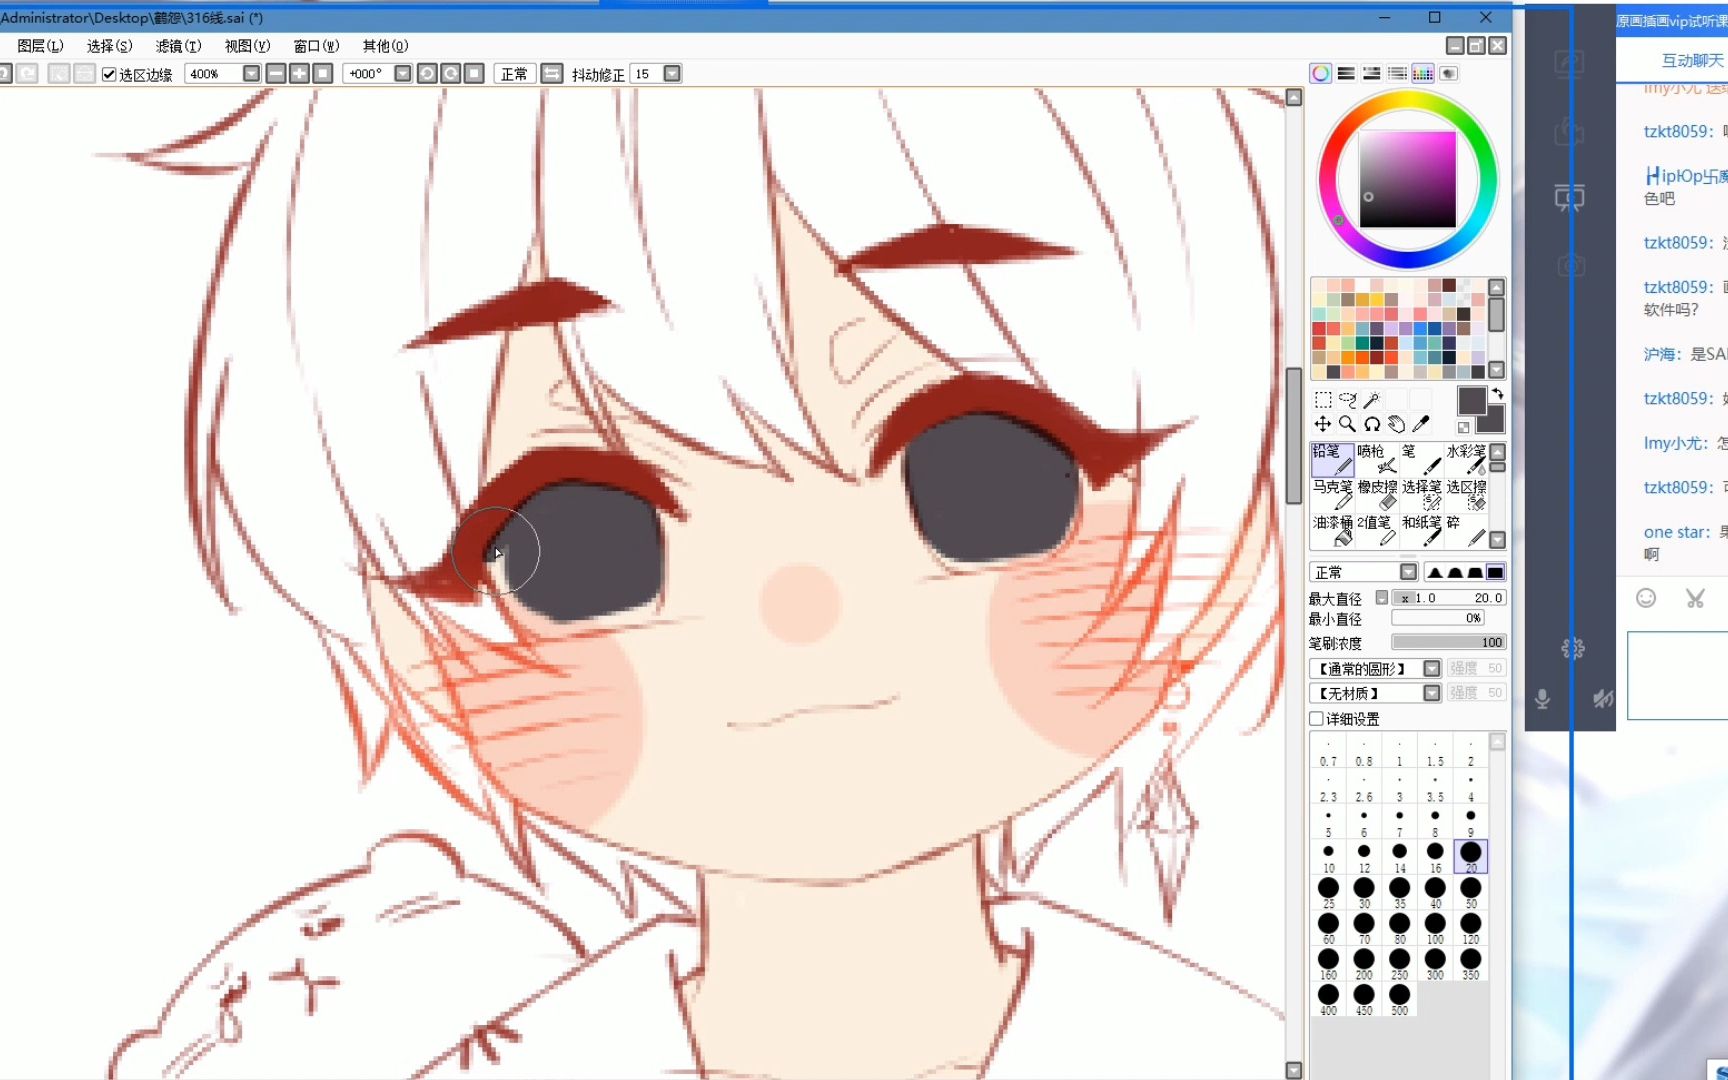The width and height of the screenshot is (1728, 1080).
Task: Click the transparent color toggle icon
Action: point(1464,427)
